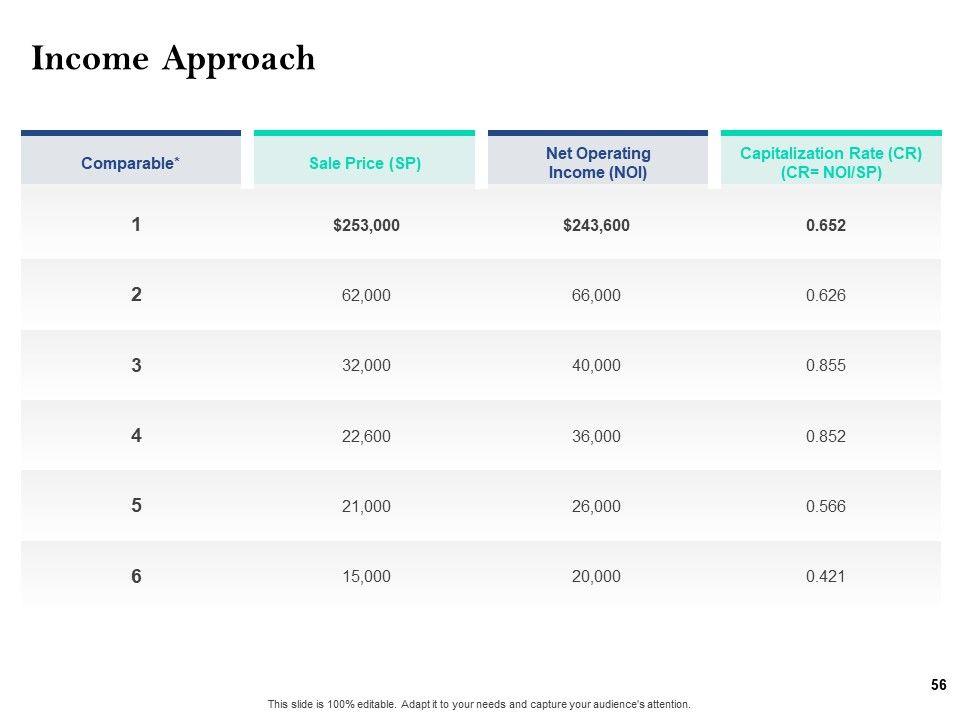Select the 36,000 NOI cell
The width and height of the screenshot is (960, 720).
tap(597, 436)
